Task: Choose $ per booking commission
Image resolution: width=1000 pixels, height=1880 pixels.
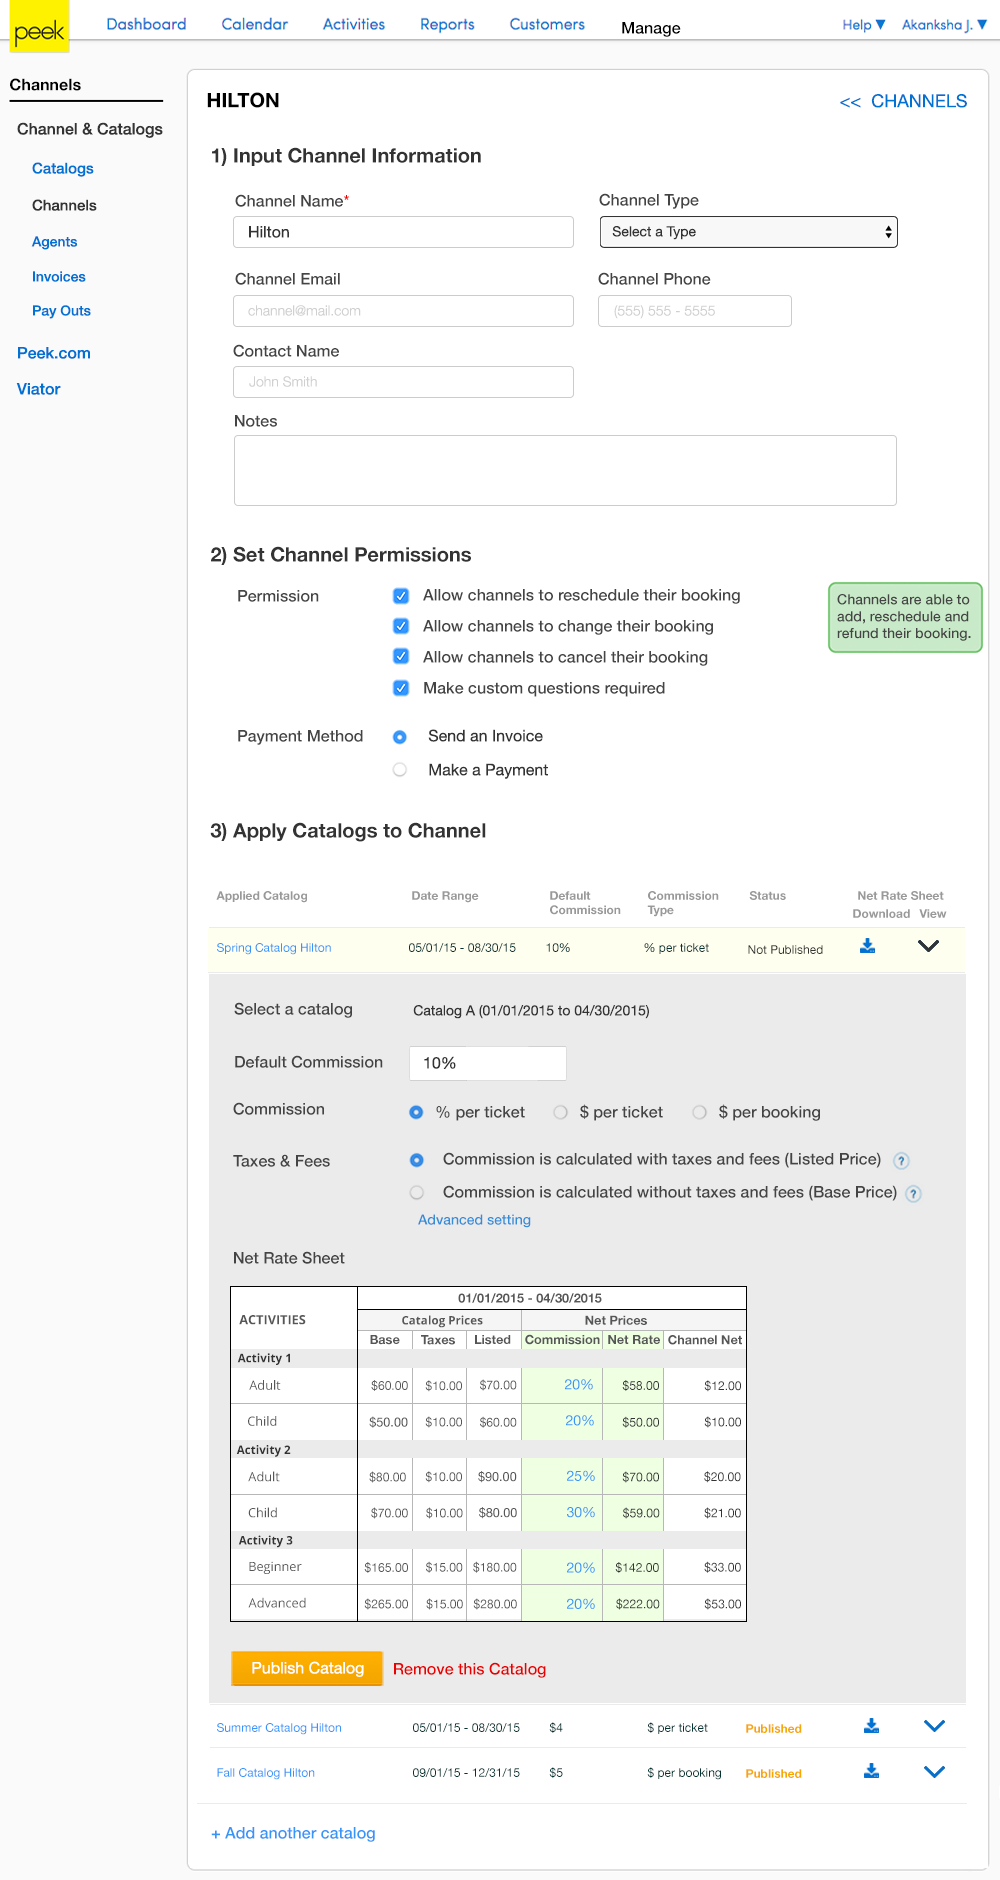Action: (x=700, y=1112)
